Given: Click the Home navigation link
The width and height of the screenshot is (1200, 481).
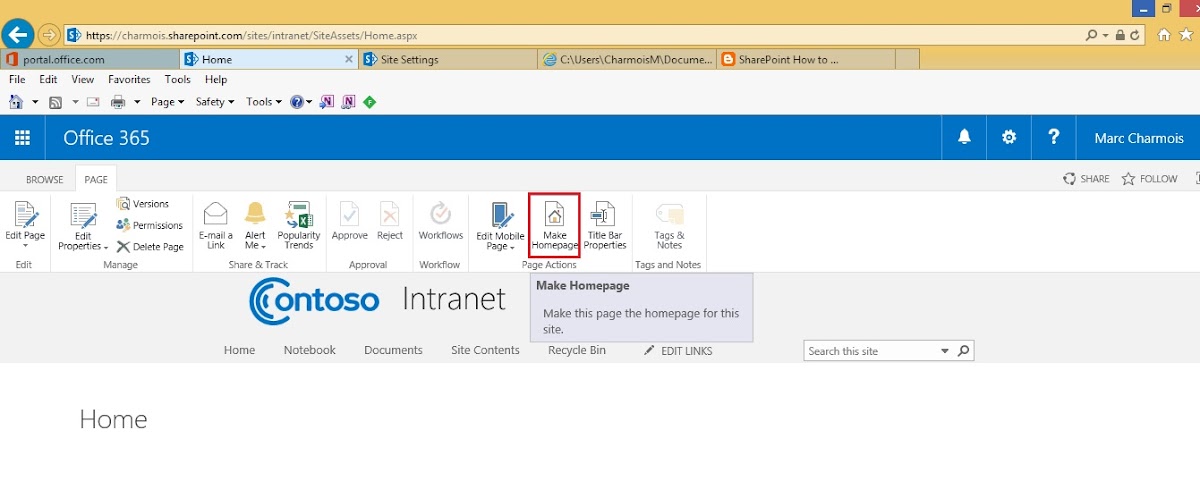Looking at the screenshot, I should tap(239, 350).
